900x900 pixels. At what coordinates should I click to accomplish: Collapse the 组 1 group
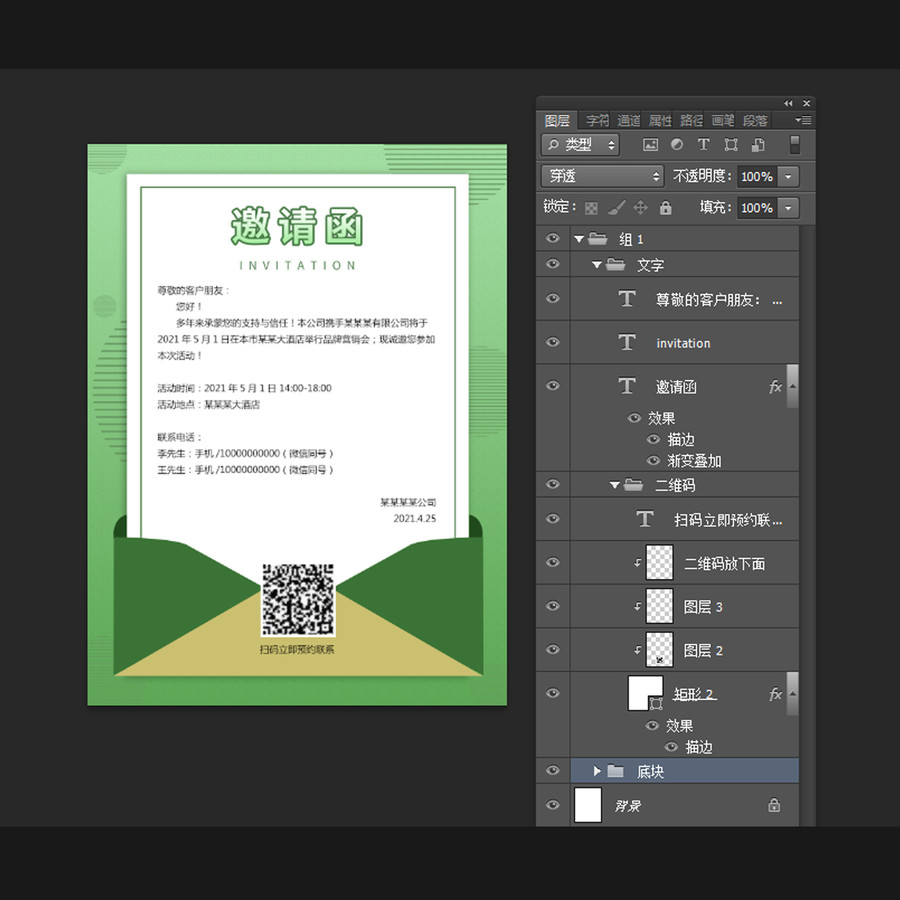579,239
